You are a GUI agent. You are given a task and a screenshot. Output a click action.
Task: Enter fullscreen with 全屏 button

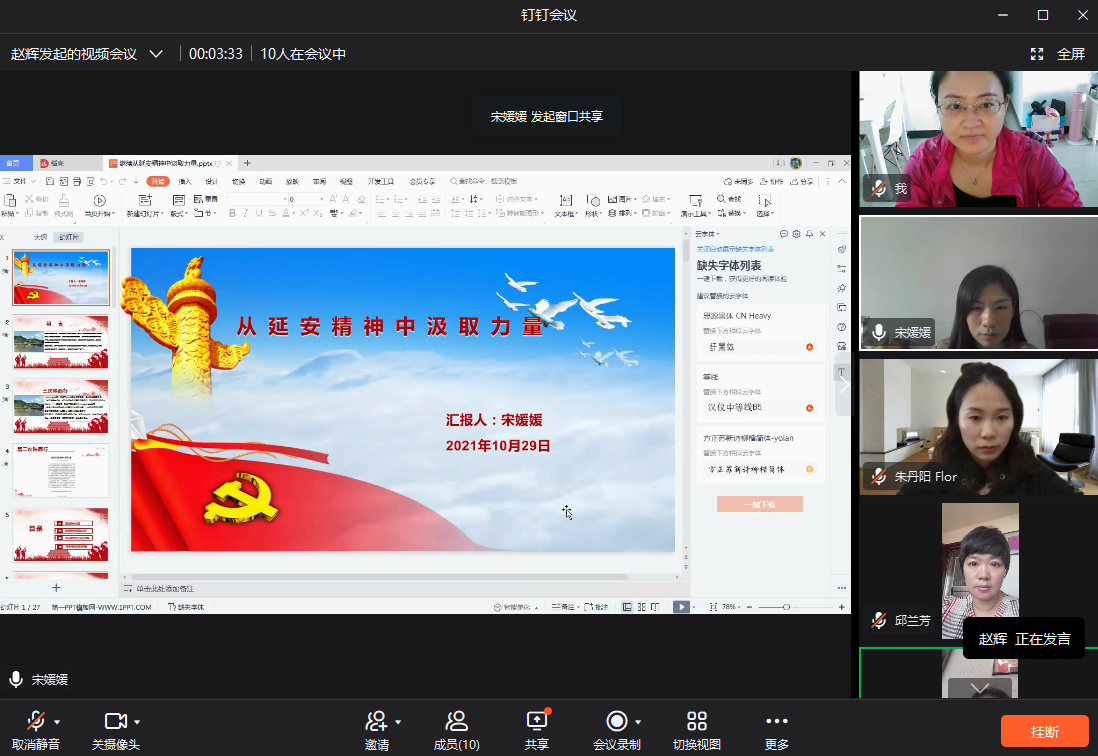(1058, 54)
